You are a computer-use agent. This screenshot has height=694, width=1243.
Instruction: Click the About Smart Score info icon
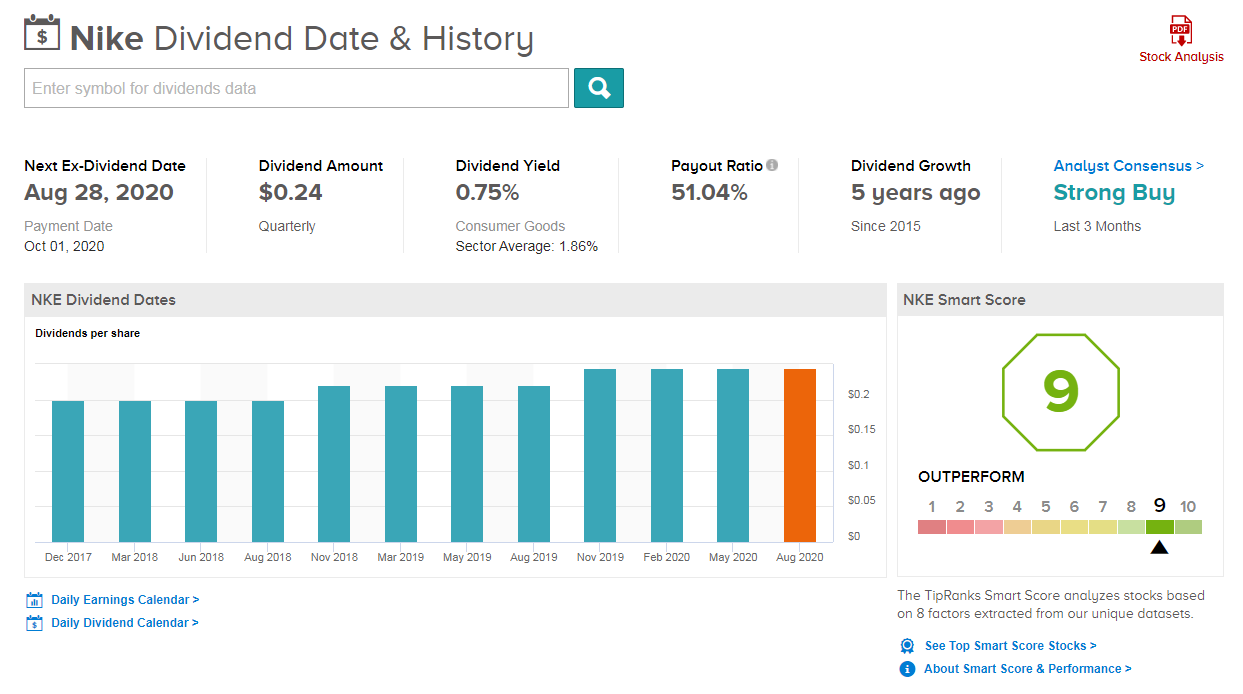click(x=907, y=669)
